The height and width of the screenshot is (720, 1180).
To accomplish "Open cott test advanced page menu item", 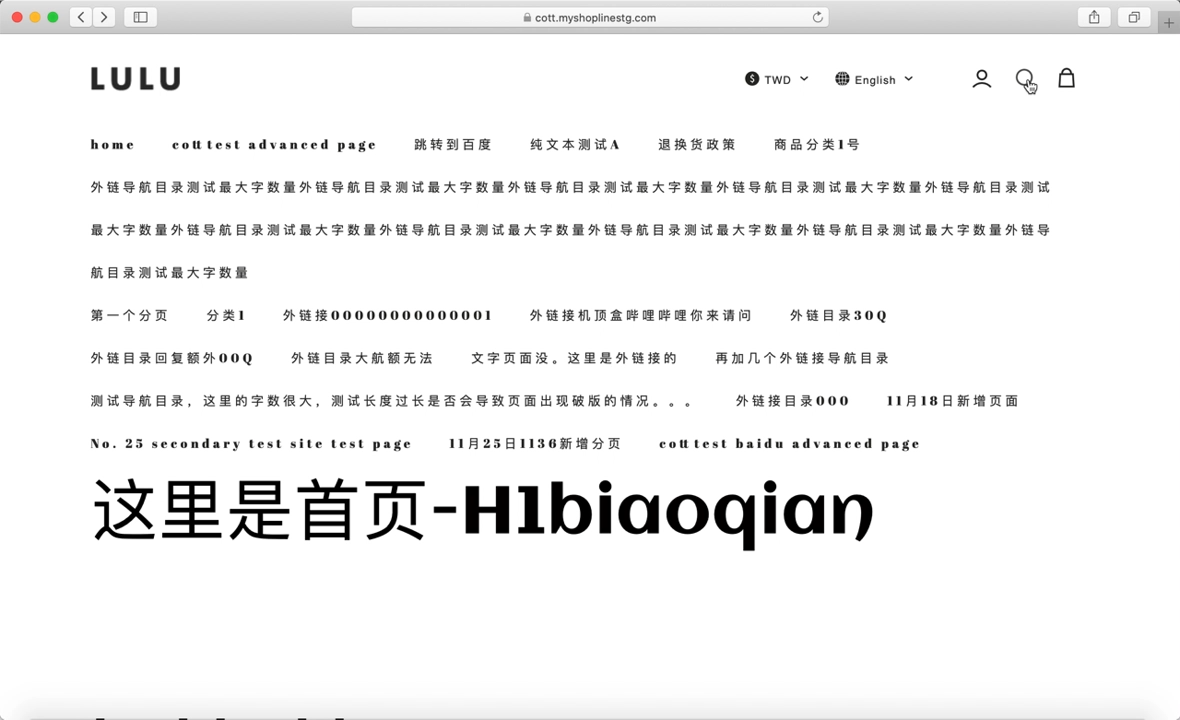I will [274, 145].
